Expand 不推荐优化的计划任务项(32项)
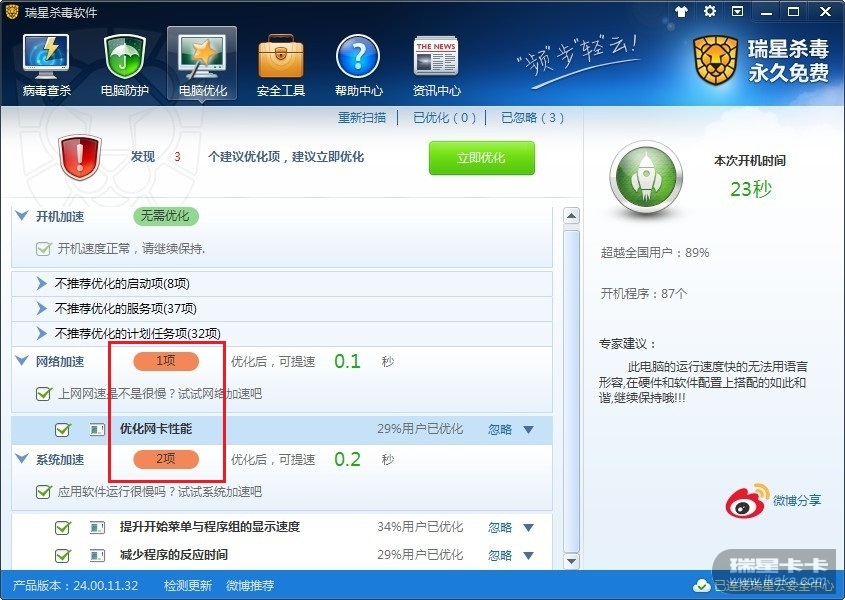Screen dimensions: 845x600 (41, 334)
